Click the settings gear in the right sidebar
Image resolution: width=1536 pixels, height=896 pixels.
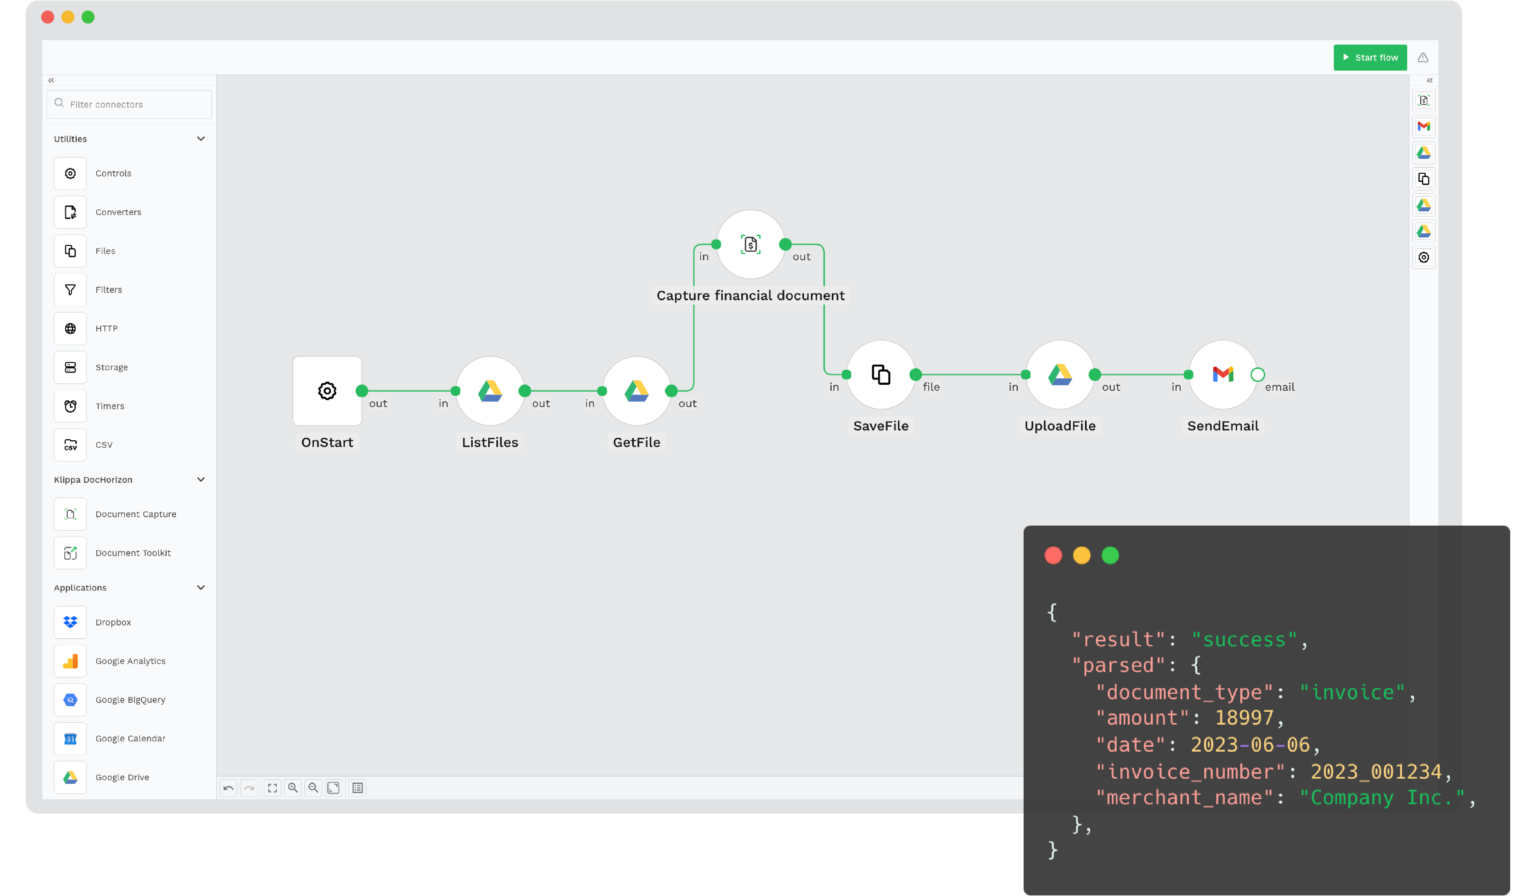(1423, 257)
